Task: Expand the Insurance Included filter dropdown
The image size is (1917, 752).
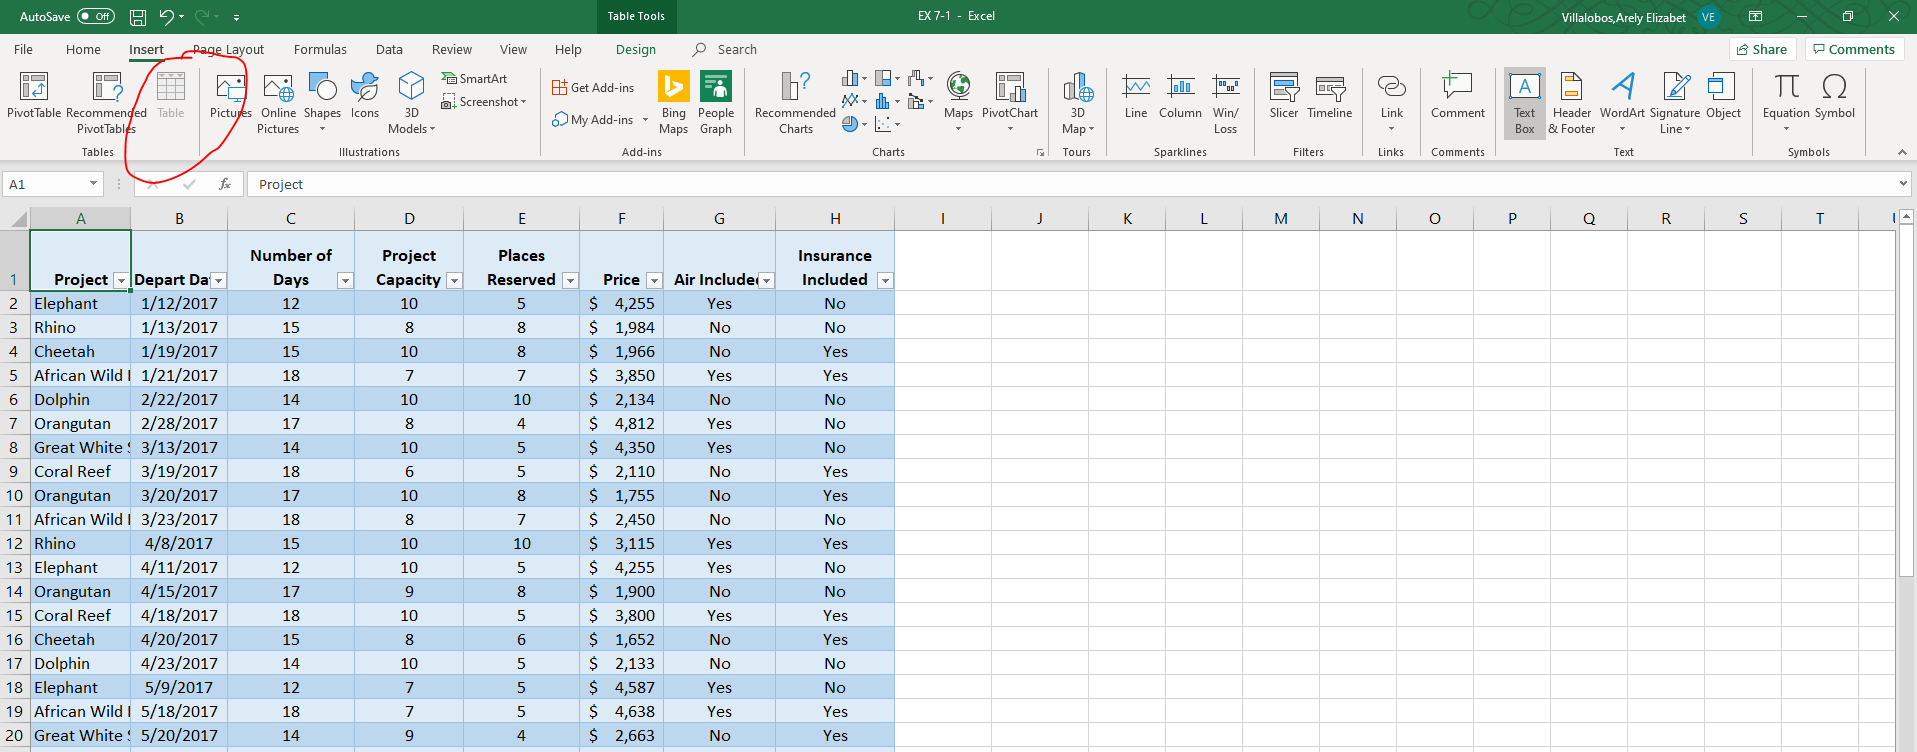Action: tap(885, 281)
